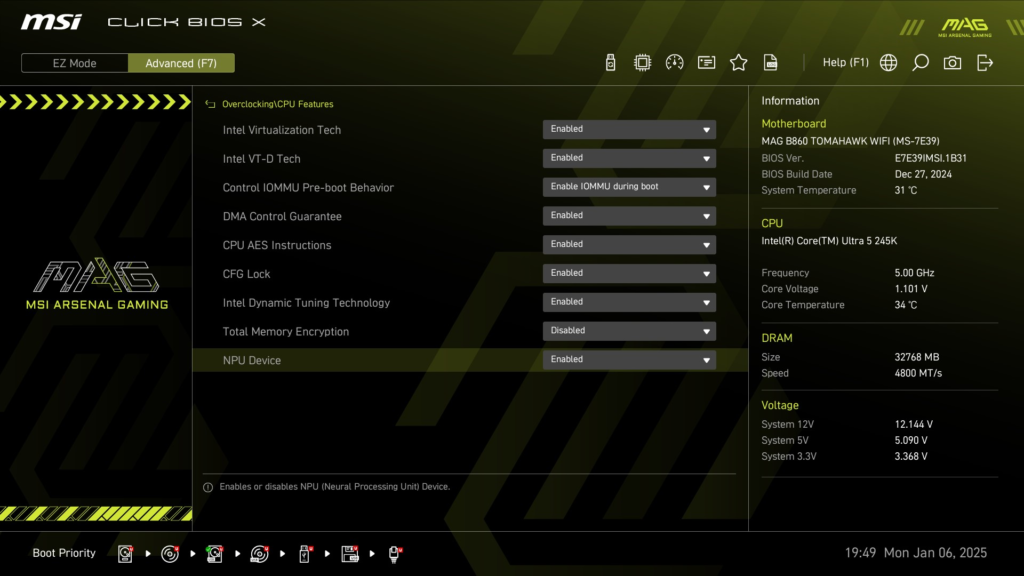The width and height of the screenshot is (1024, 576).
Task: Disable the NPU Device setting
Action: pos(629,359)
